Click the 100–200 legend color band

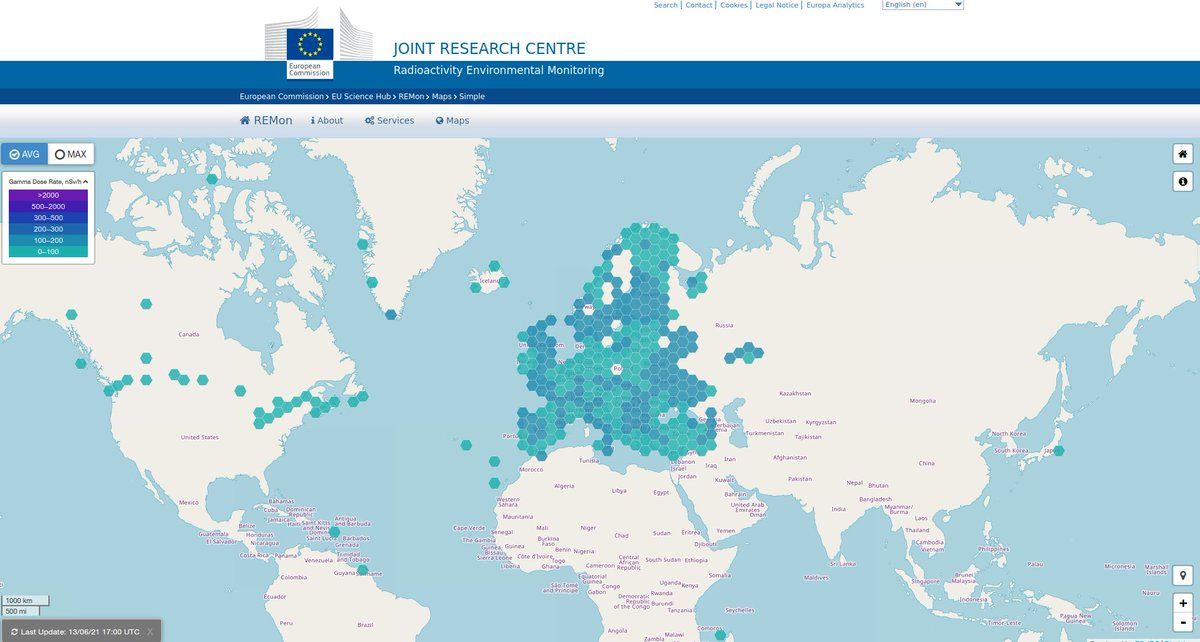[x=48, y=241]
